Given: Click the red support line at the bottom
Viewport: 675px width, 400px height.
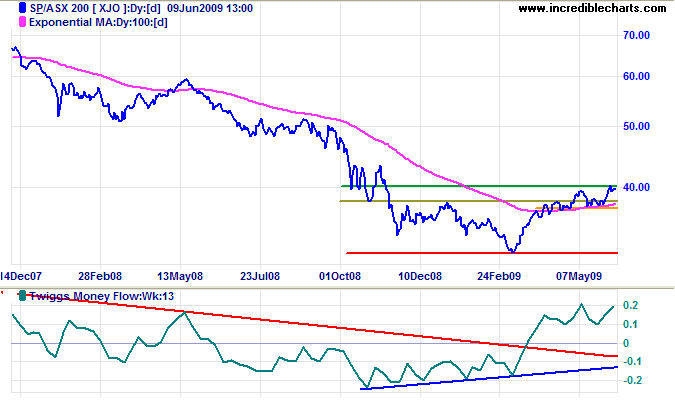Looking at the screenshot, I should [482, 253].
